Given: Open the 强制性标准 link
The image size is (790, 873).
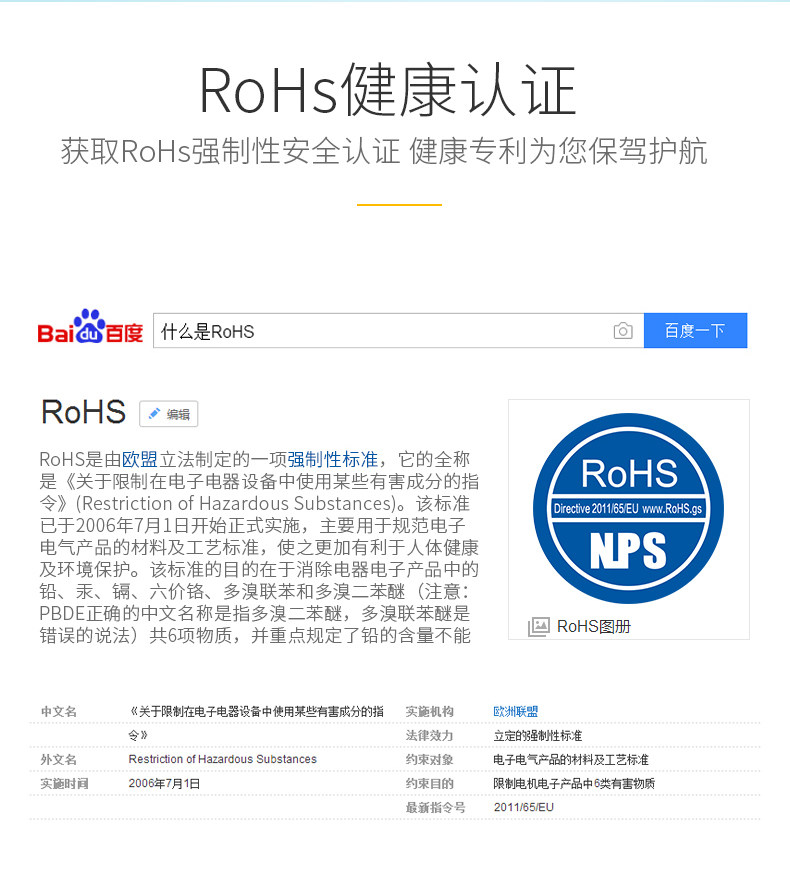Looking at the screenshot, I should coord(333,459).
